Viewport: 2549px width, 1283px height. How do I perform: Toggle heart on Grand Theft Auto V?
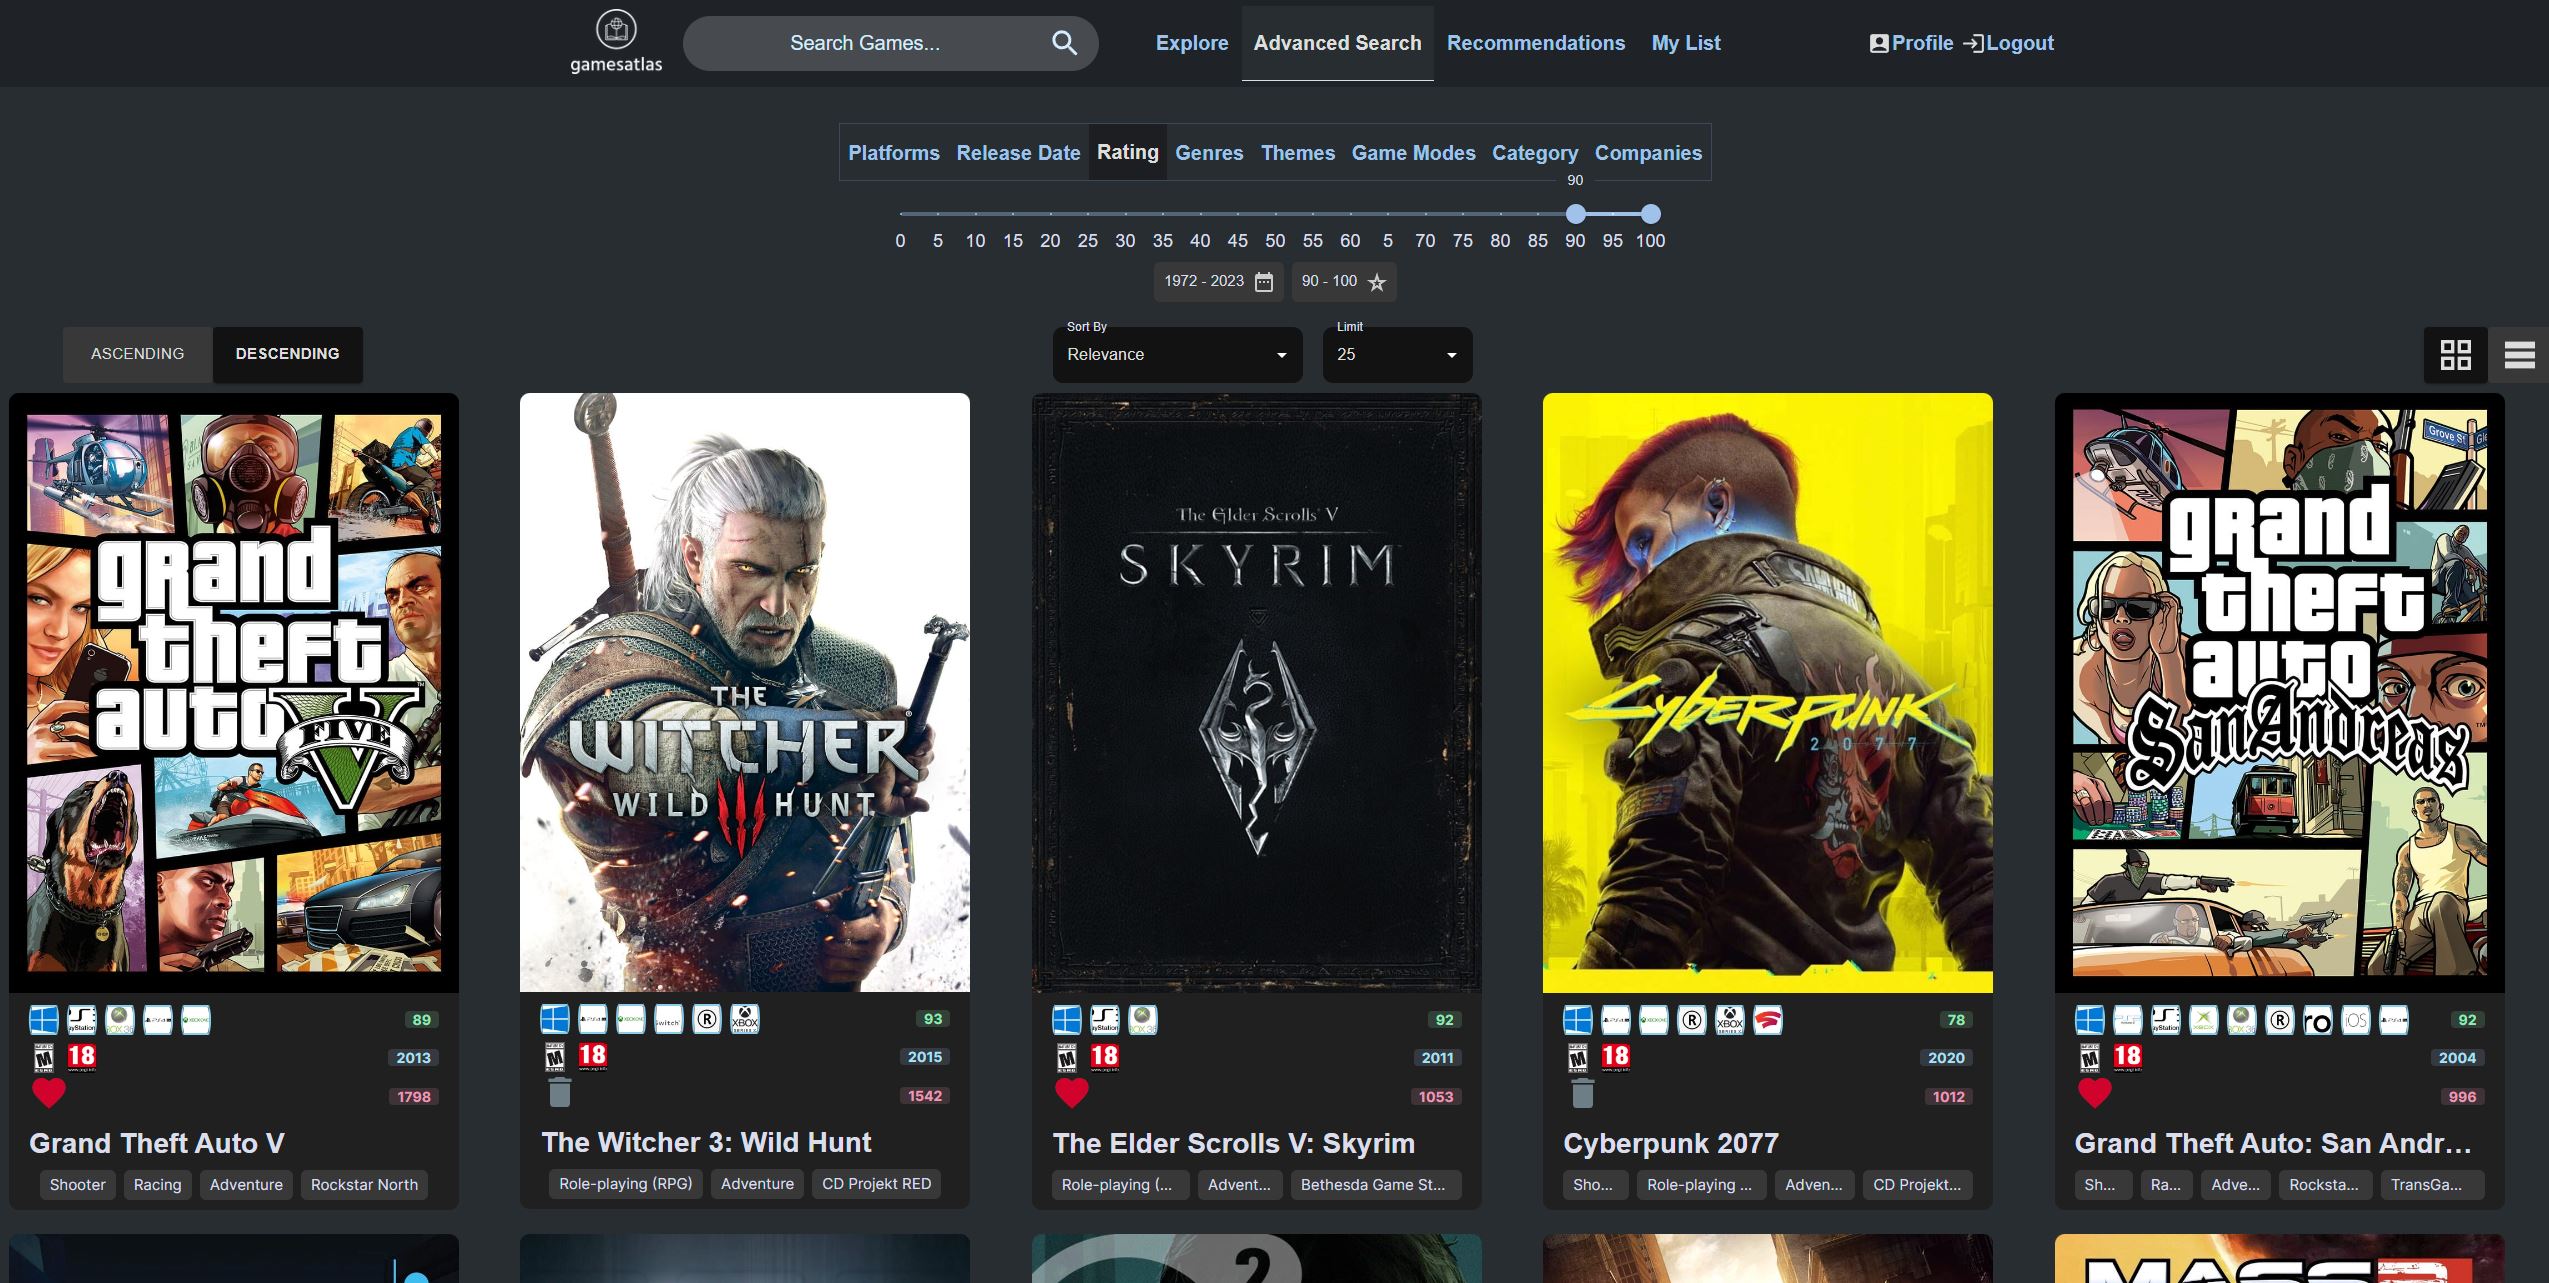(x=49, y=1093)
